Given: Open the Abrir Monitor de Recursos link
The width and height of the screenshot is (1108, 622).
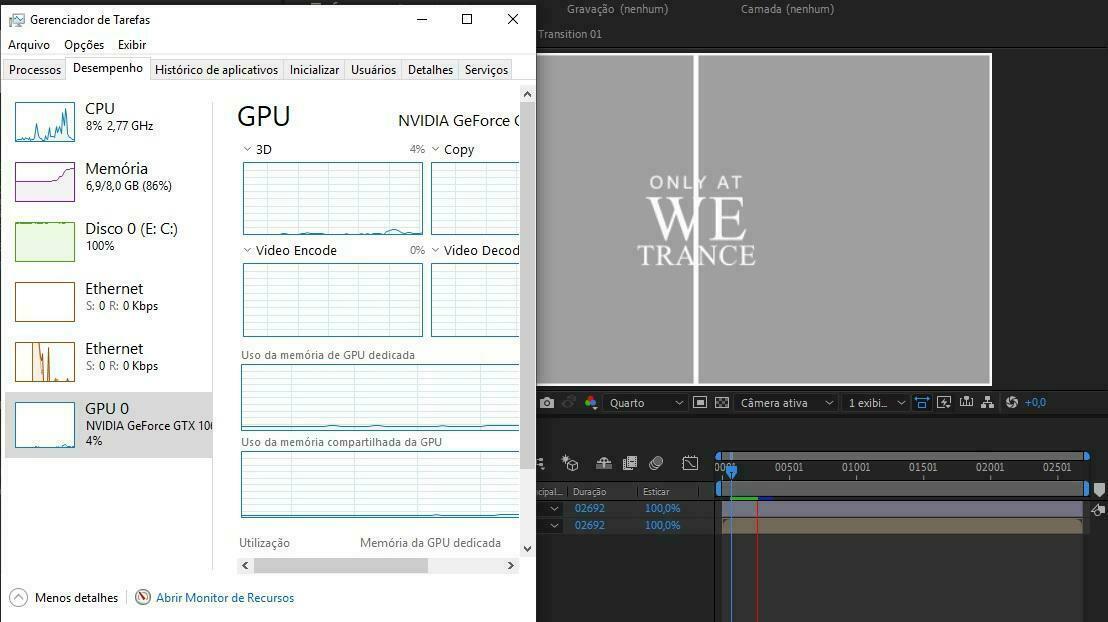Looking at the screenshot, I should (225, 598).
